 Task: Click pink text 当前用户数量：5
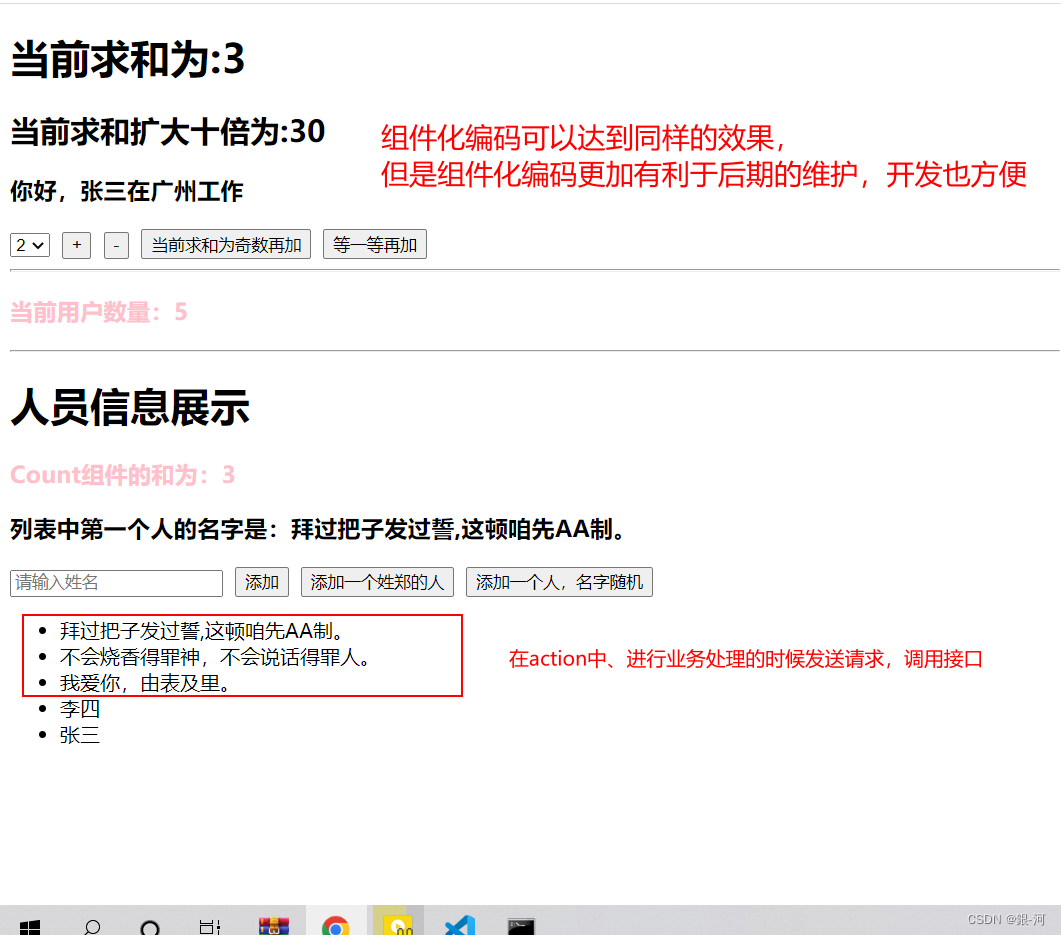pos(99,313)
